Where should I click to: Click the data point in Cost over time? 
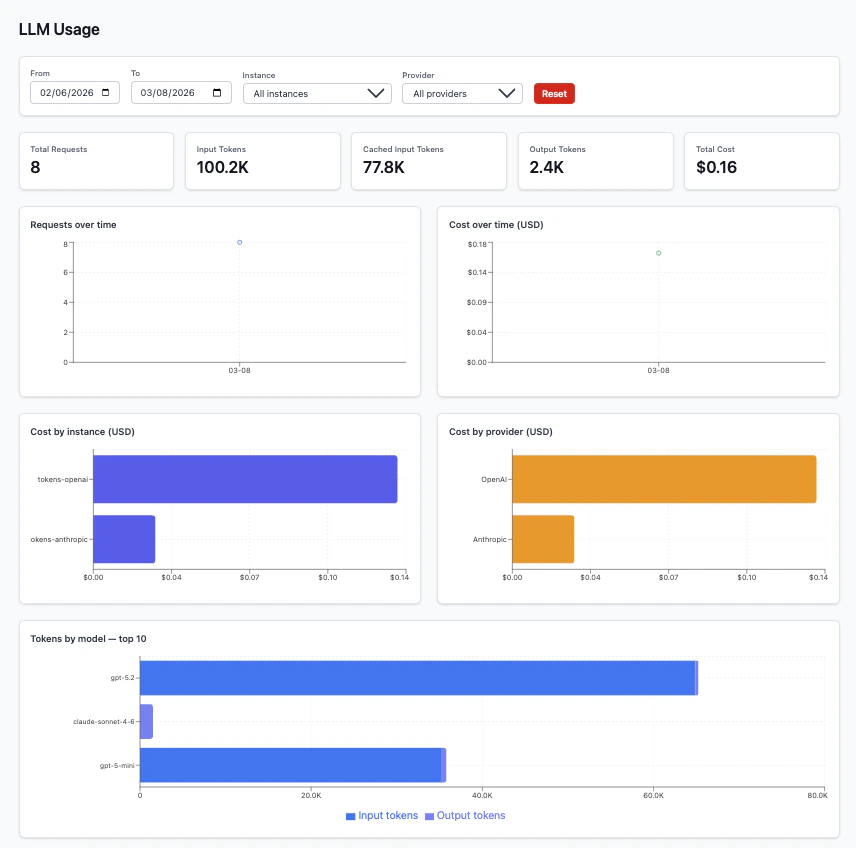point(657,253)
